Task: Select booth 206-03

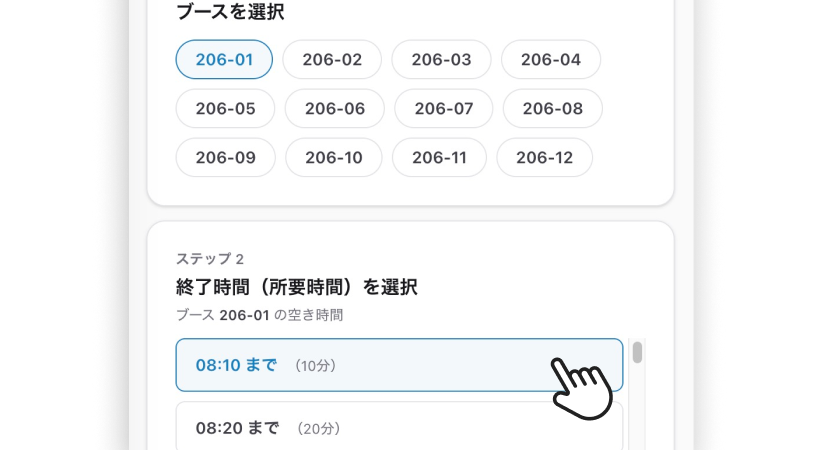Action: tap(441, 59)
